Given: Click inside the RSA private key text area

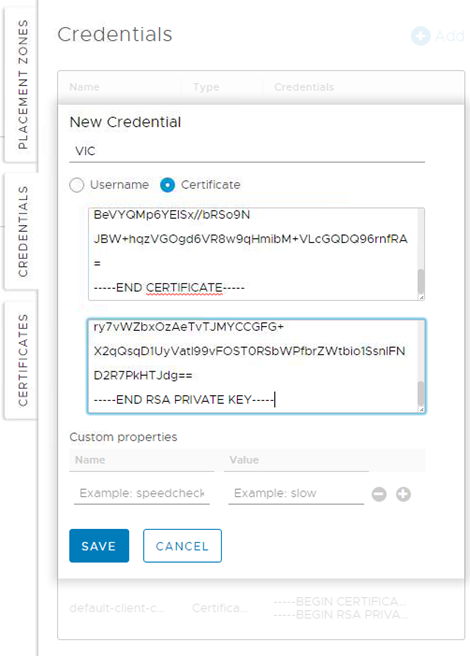Looking at the screenshot, I should point(253,366).
